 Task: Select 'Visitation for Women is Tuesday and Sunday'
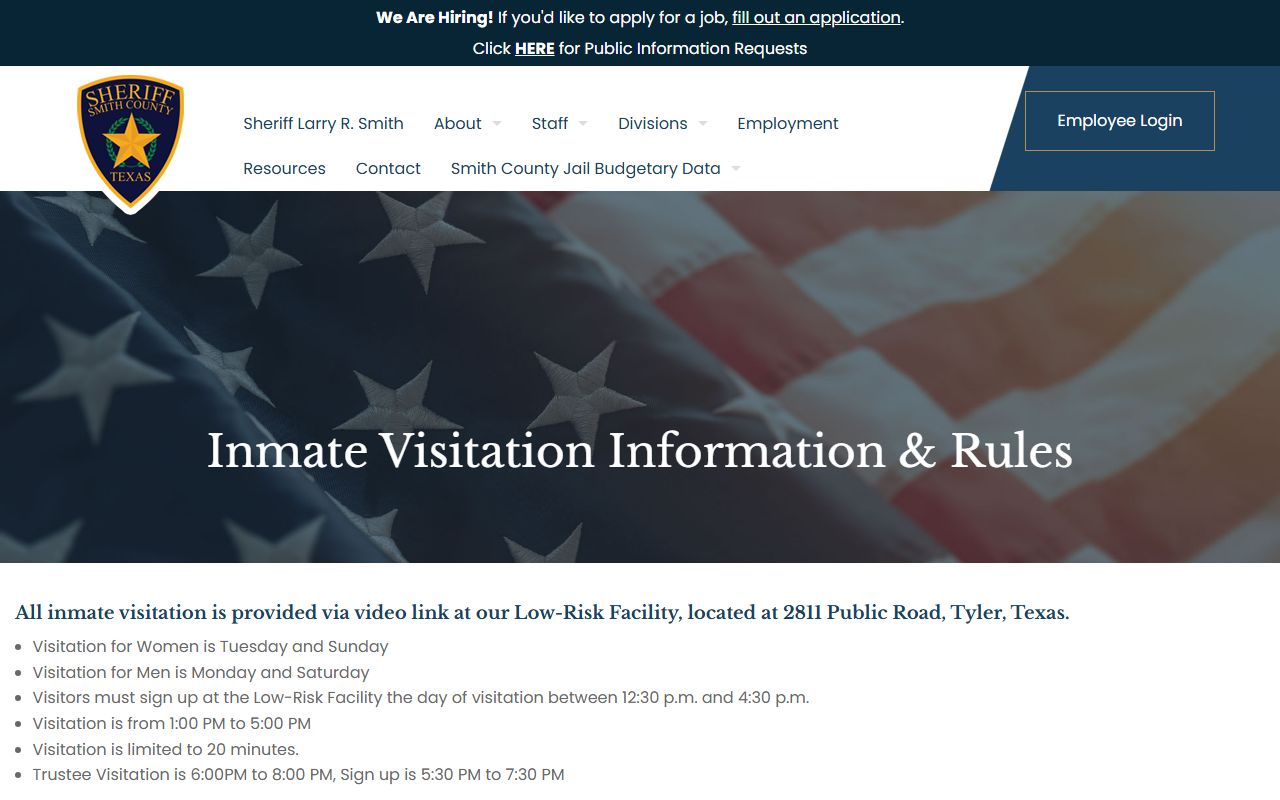210,647
